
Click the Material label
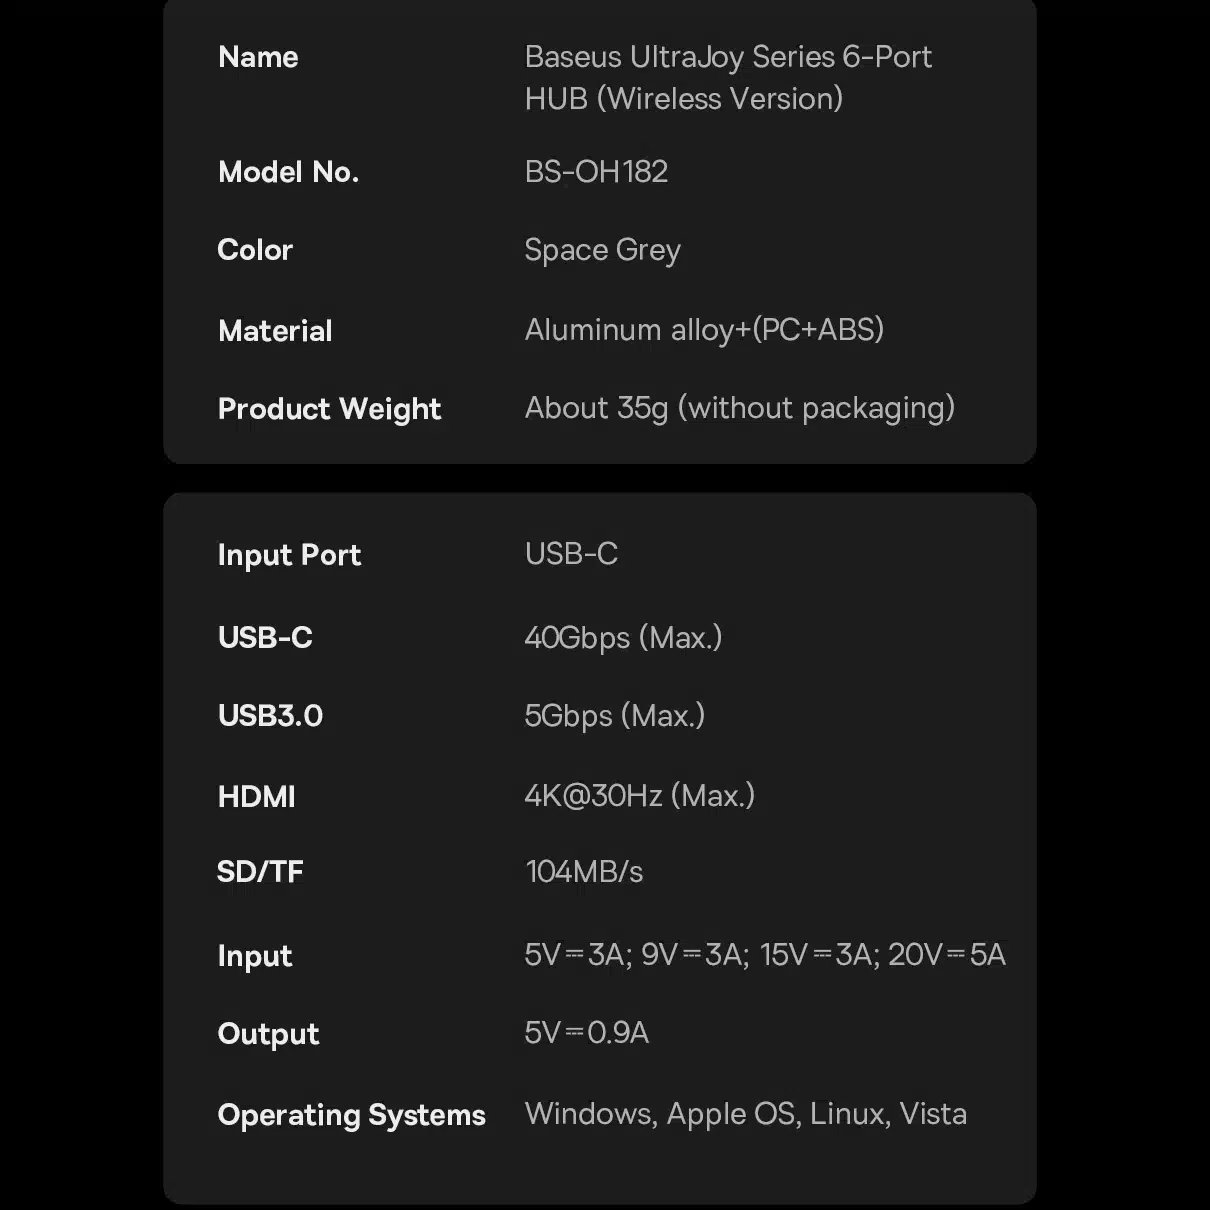(275, 331)
